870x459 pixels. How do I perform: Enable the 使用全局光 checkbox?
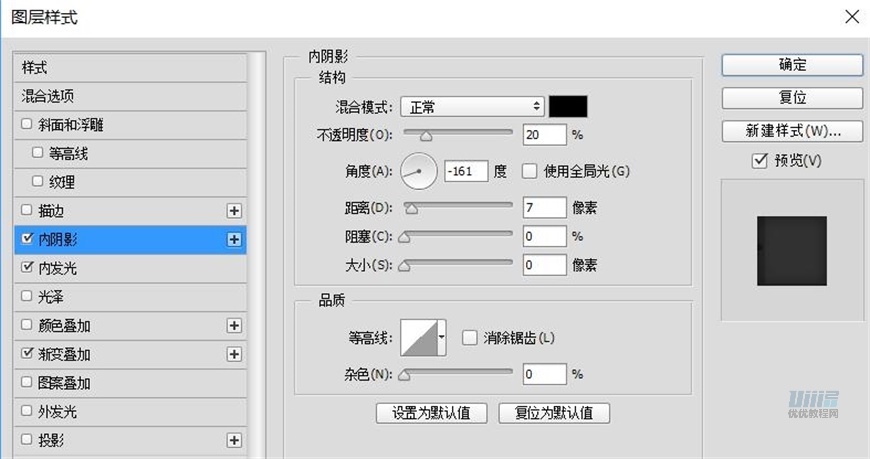click(x=529, y=171)
